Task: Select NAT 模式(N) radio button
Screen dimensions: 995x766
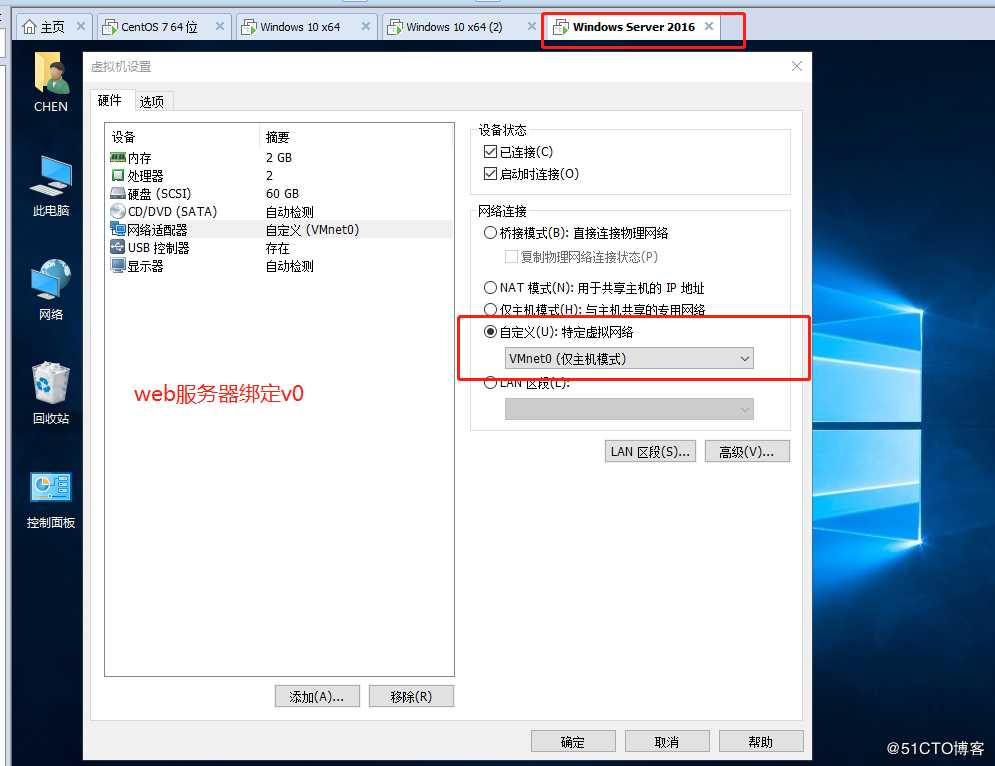Action: [x=490, y=287]
